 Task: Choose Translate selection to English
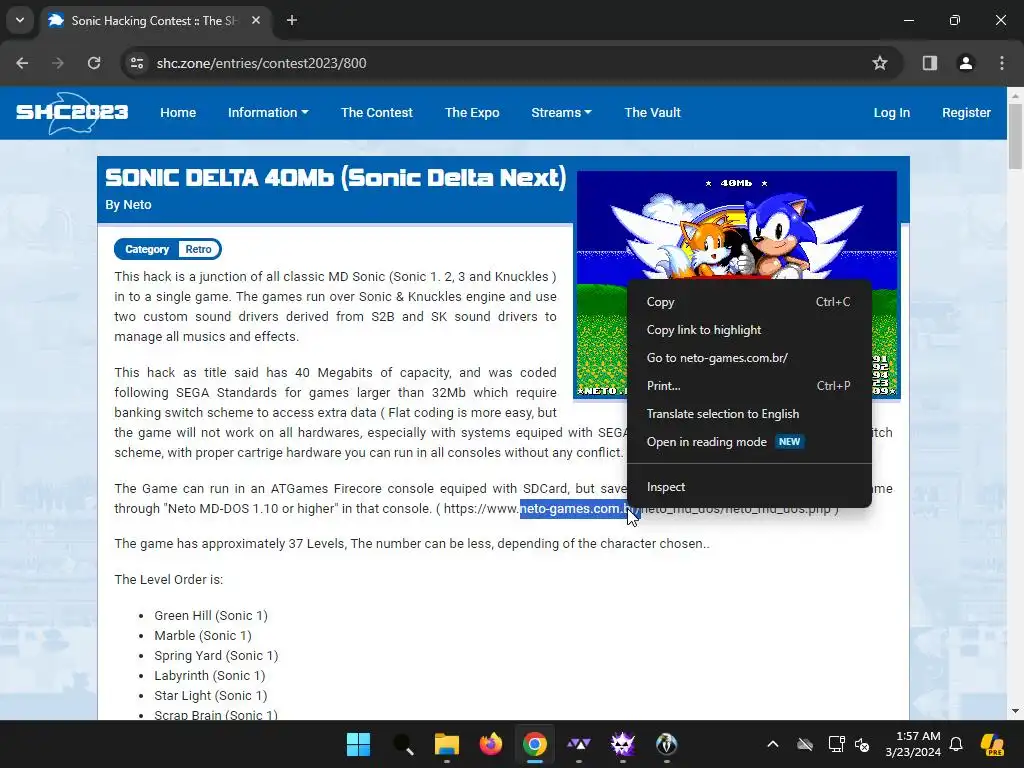(x=749, y=414)
